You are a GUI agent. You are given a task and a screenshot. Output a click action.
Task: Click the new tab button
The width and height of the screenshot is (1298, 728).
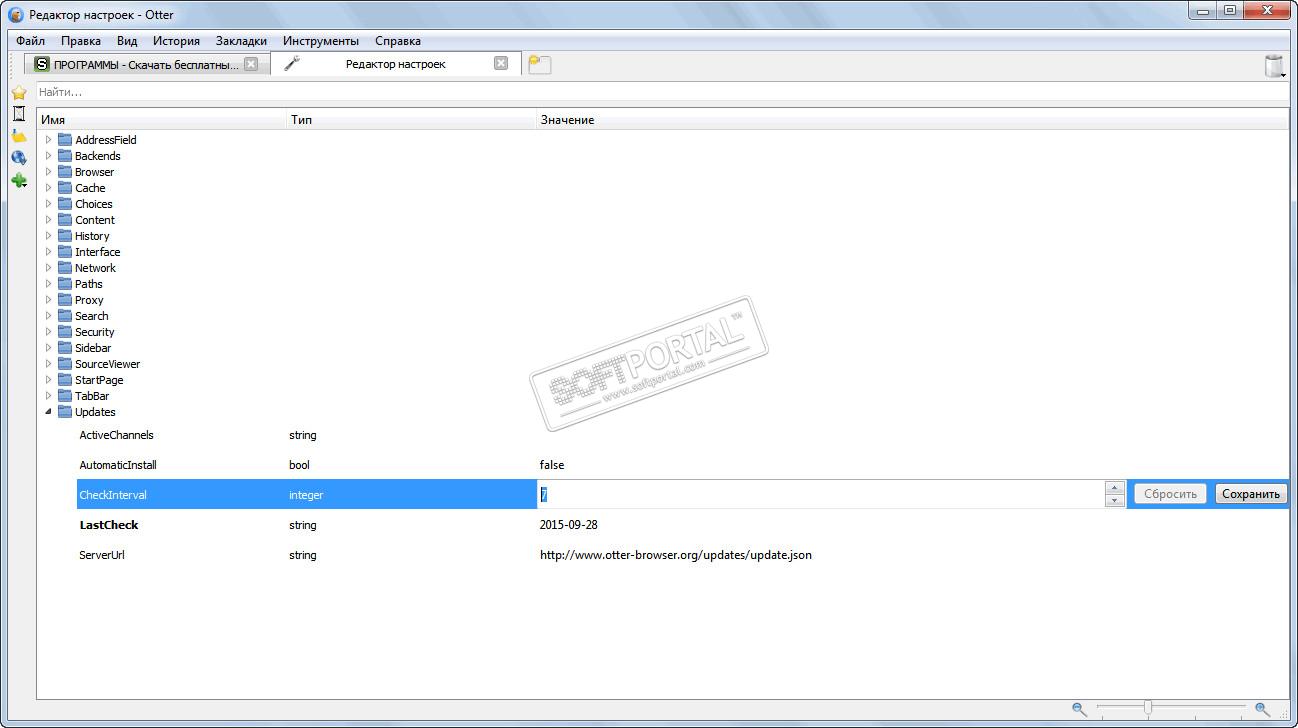540,64
